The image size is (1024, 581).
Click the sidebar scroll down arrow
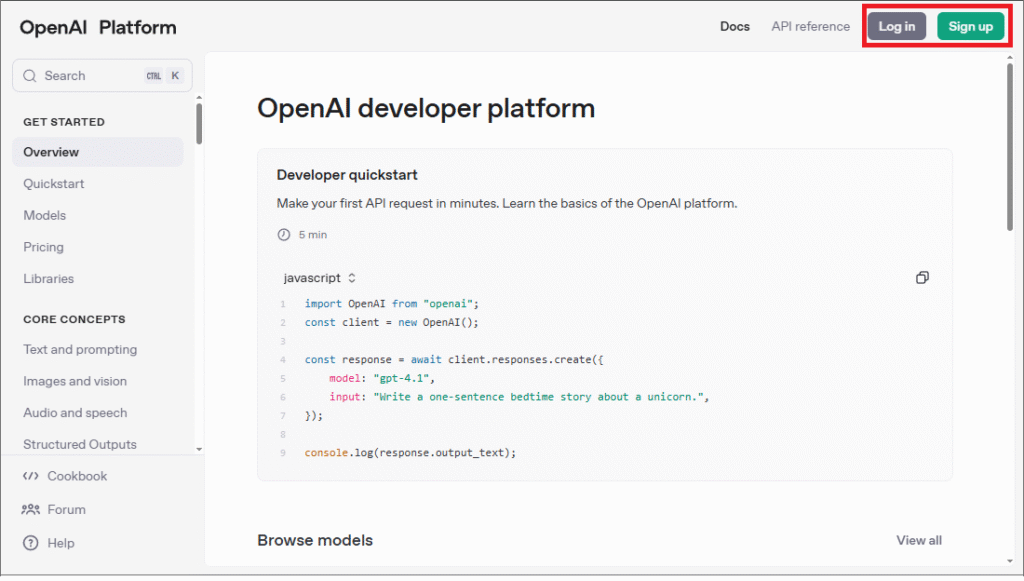(x=199, y=449)
